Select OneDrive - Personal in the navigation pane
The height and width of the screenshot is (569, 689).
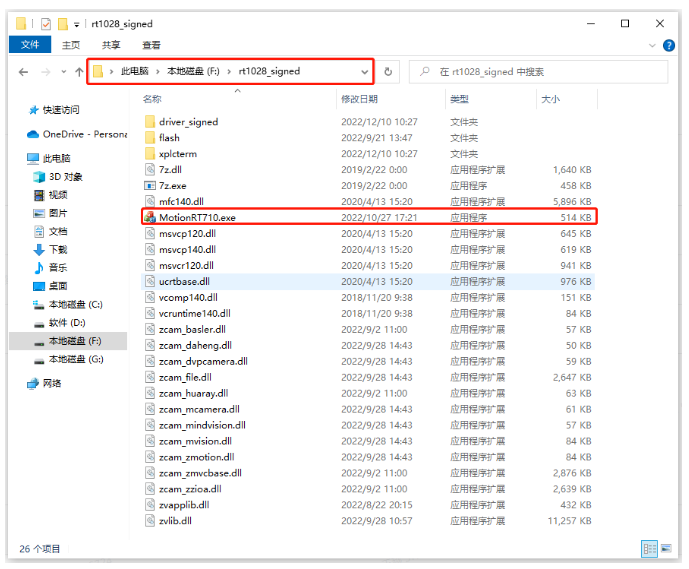click(77, 134)
